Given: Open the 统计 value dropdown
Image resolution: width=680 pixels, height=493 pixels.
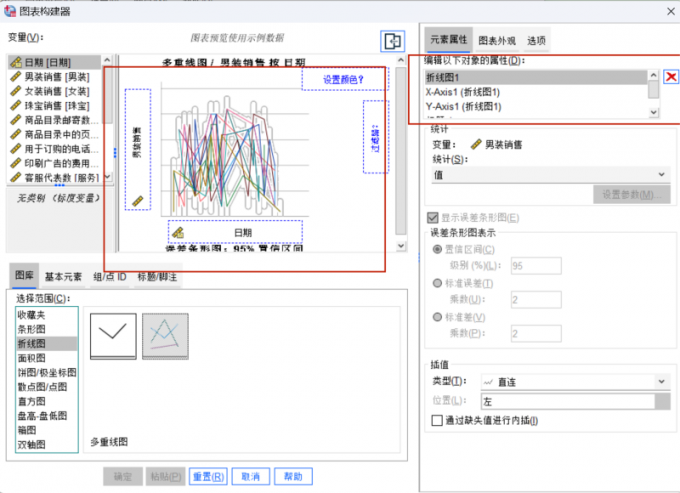Looking at the screenshot, I should click(x=551, y=175).
